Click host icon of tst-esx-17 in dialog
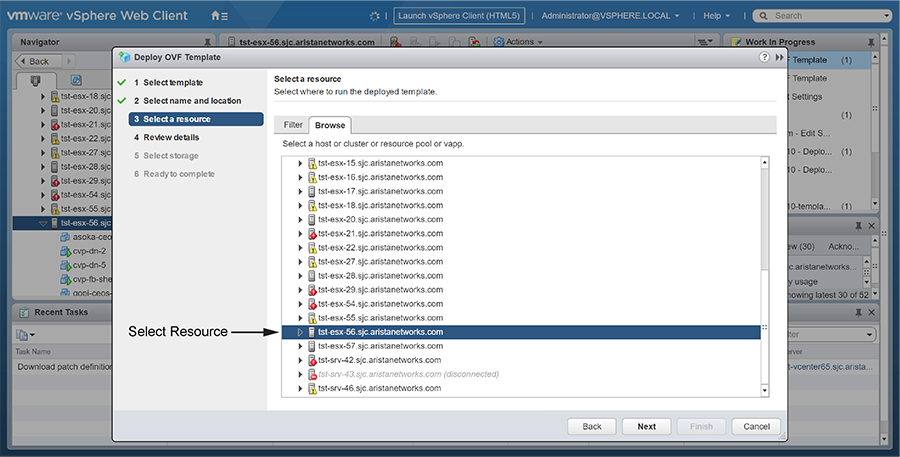The image size is (900, 457). pyautogui.click(x=312, y=191)
